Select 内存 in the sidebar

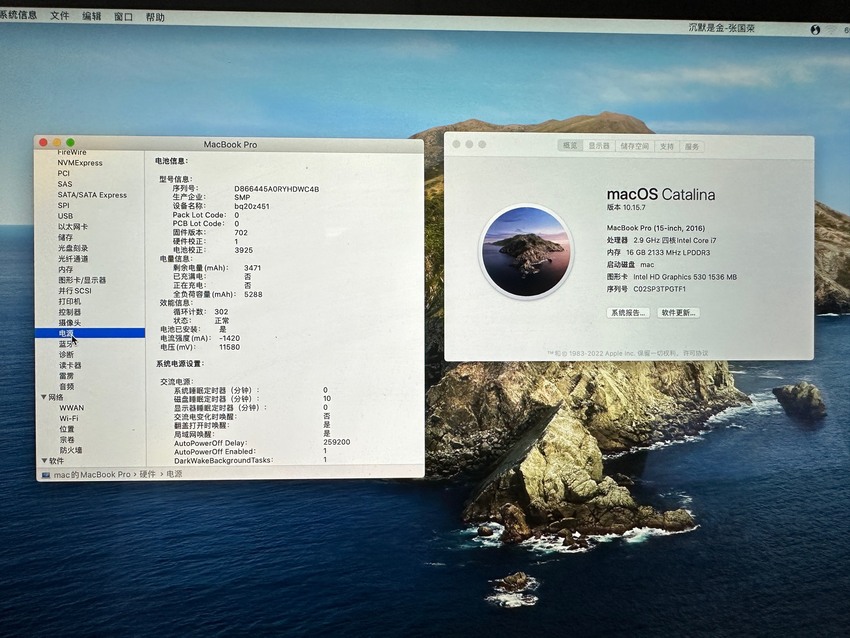click(65, 269)
